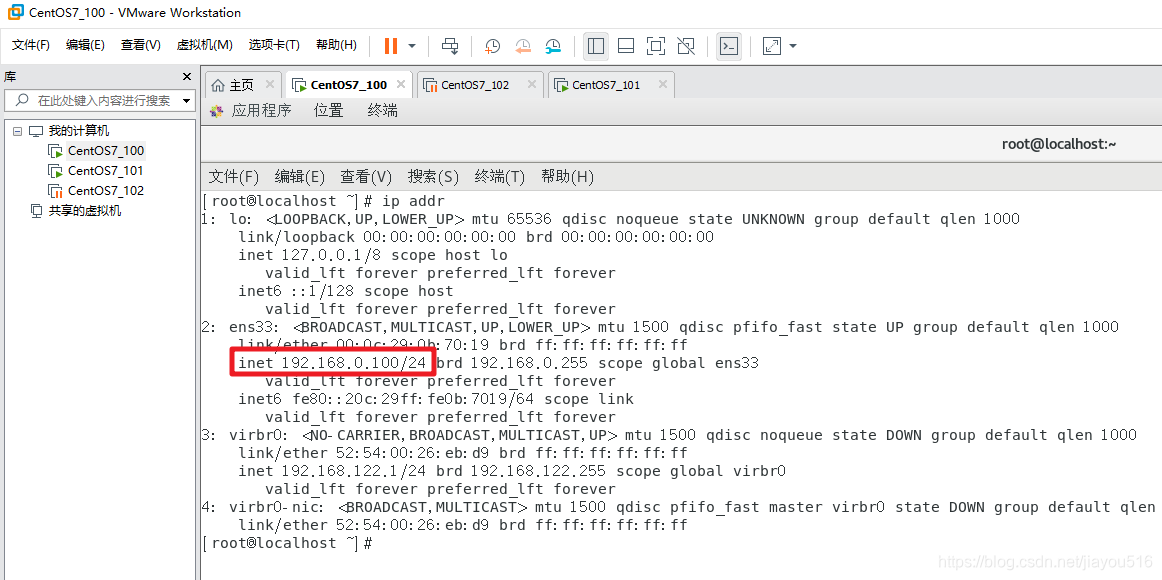The width and height of the screenshot is (1162, 580).
Task: Open the 应用程序 GNOME menu
Action: click(x=262, y=111)
